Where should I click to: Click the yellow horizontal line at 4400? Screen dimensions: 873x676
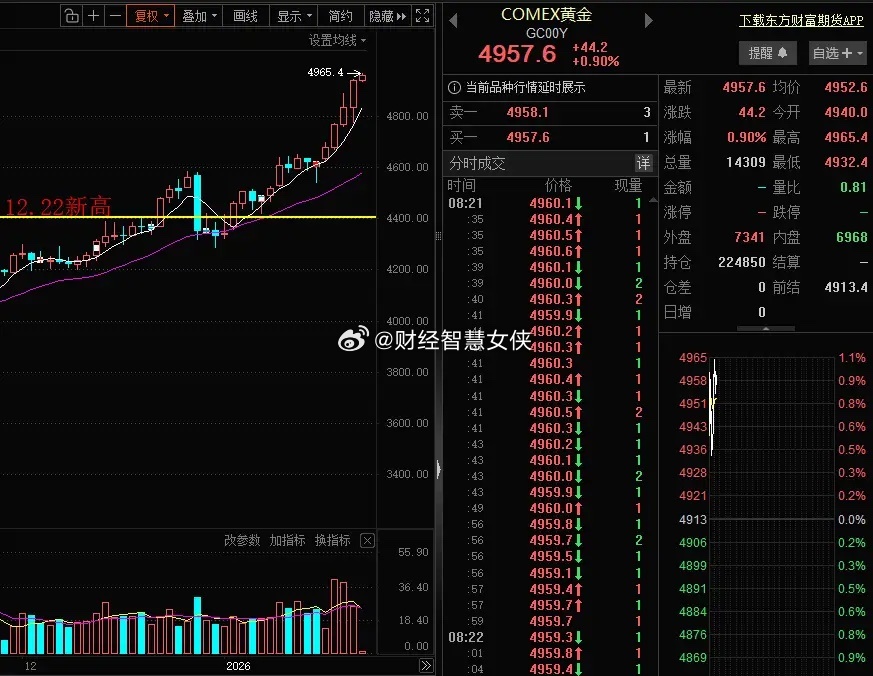pos(188,217)
